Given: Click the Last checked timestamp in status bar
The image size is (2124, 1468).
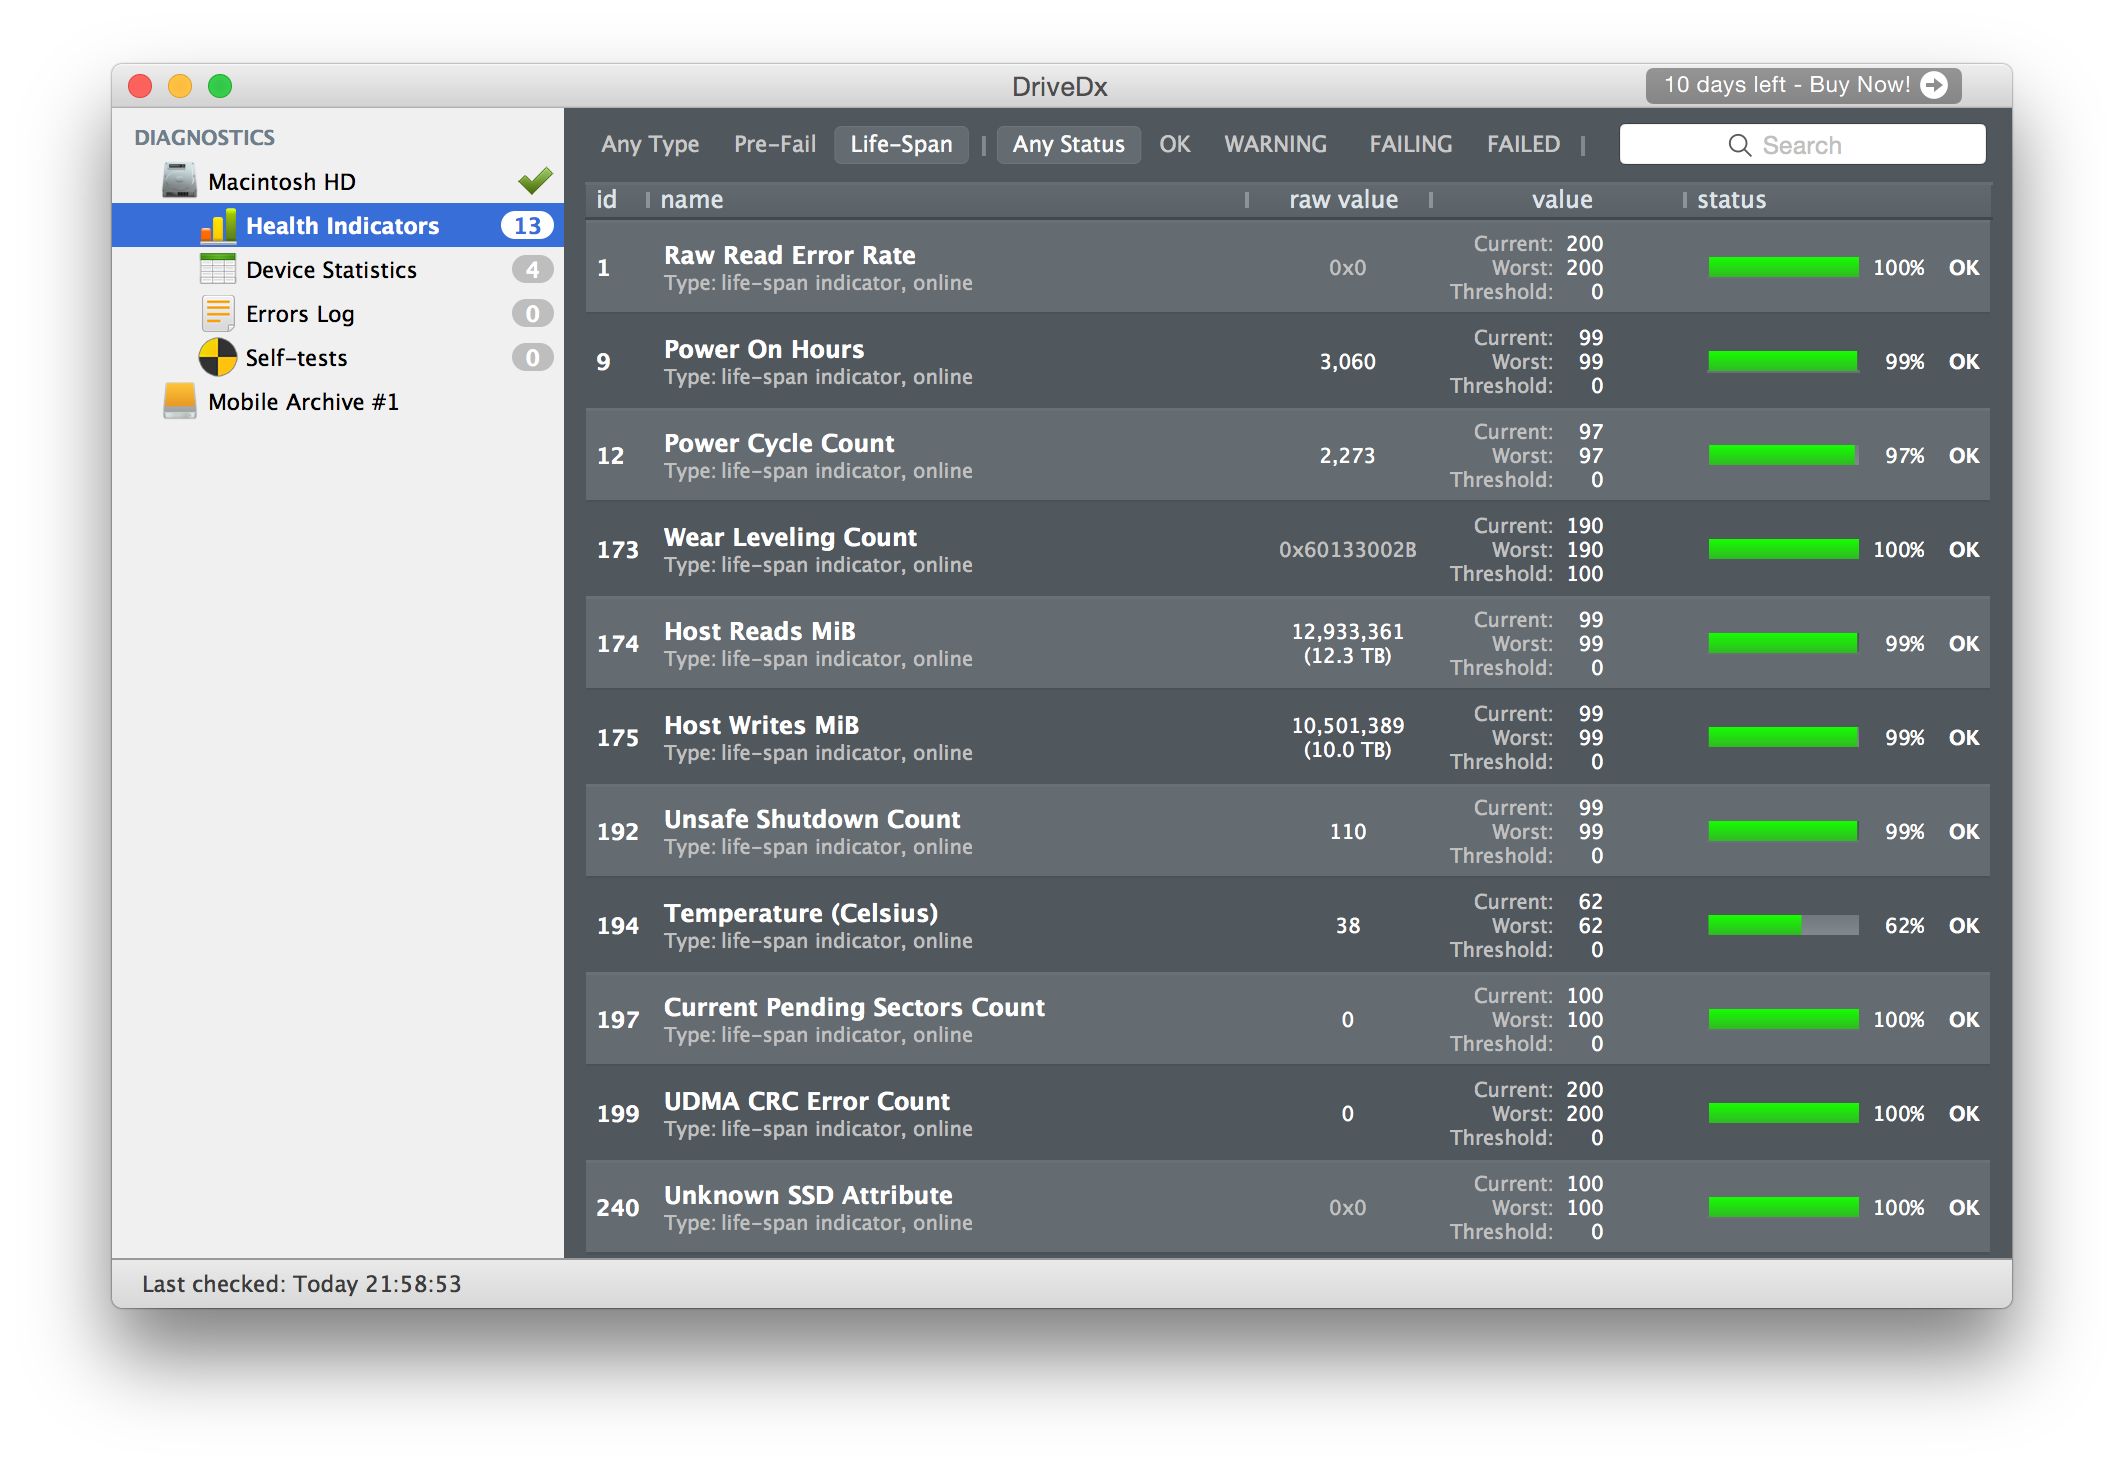Looking at the screenshot, I should tap(301, 1283).
